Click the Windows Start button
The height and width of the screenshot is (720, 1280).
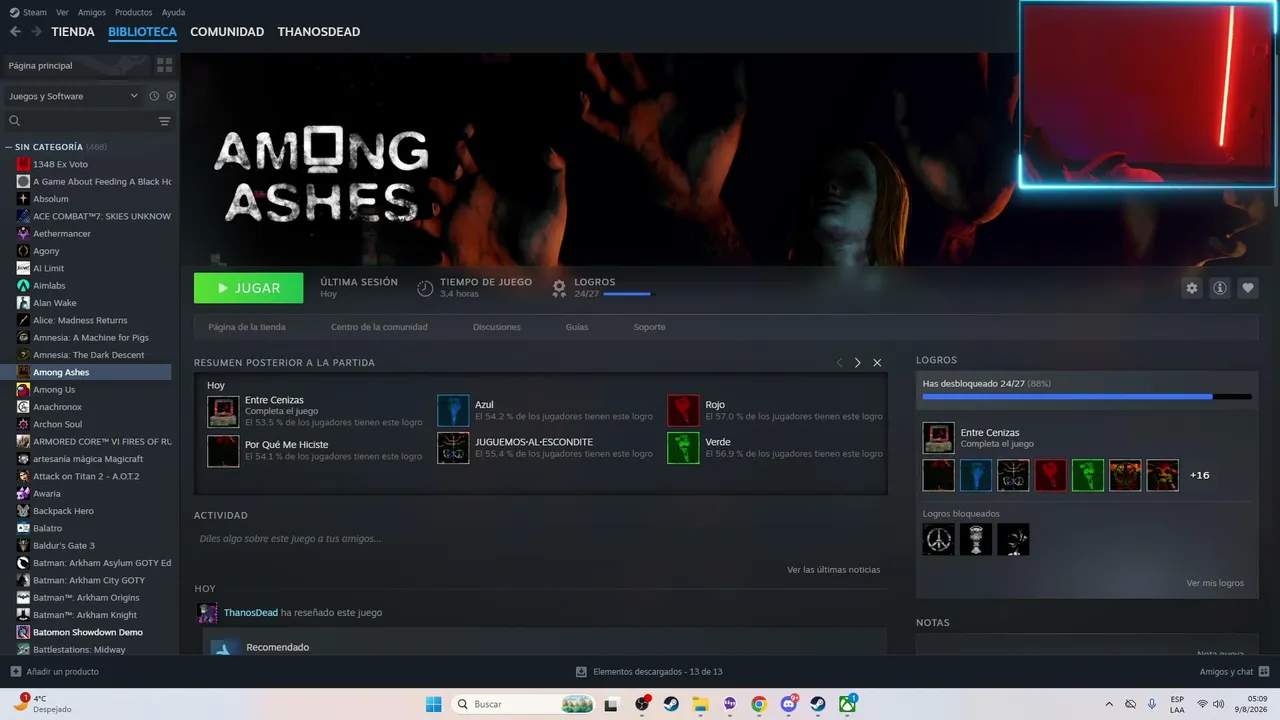coord(434,704)
